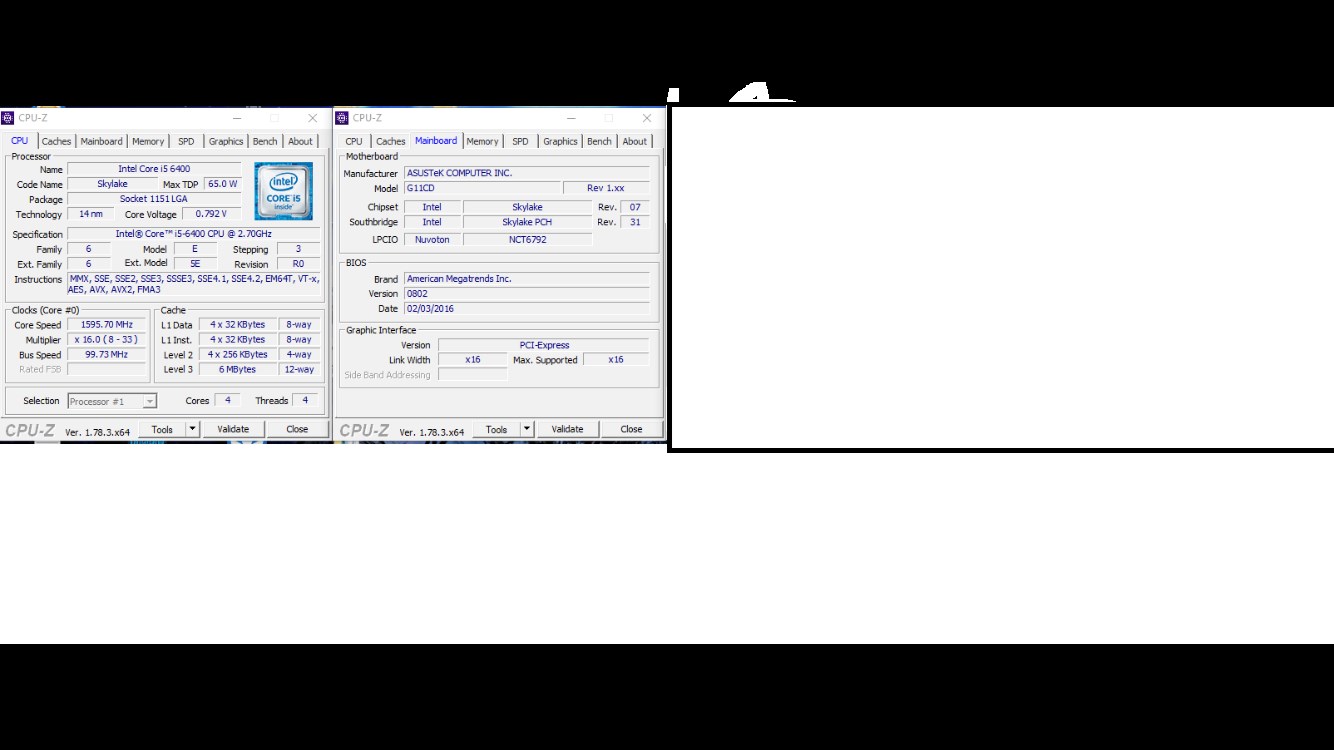This screenshot has height=750, width=1334.
Task: Switch to CPU tab in the motherboard window
Action: click(x=354, y=141)
